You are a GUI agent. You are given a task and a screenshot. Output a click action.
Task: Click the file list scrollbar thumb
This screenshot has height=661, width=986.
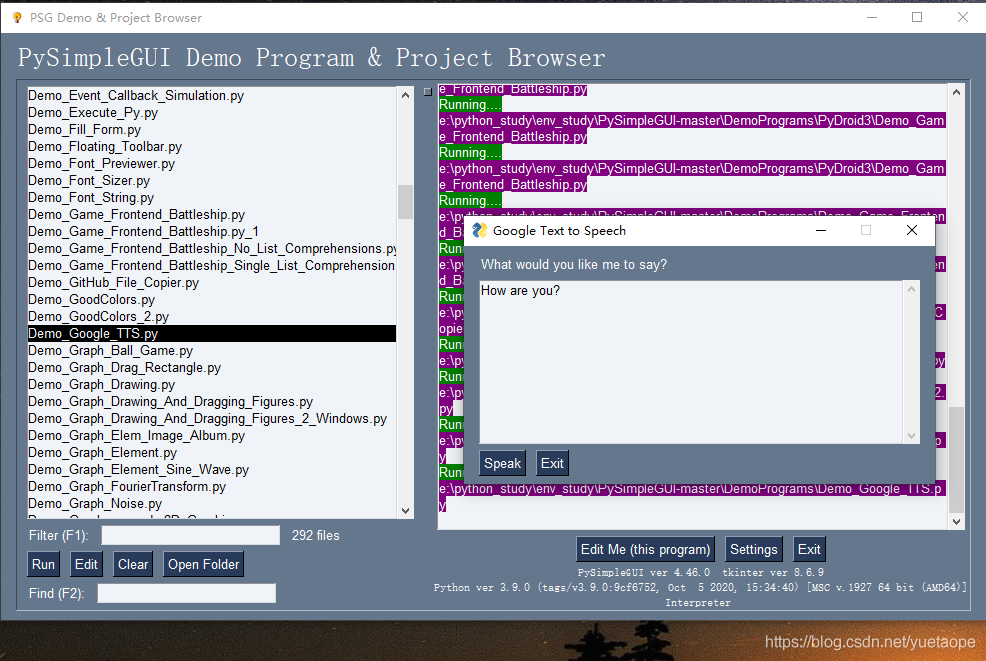pos(406,201)
